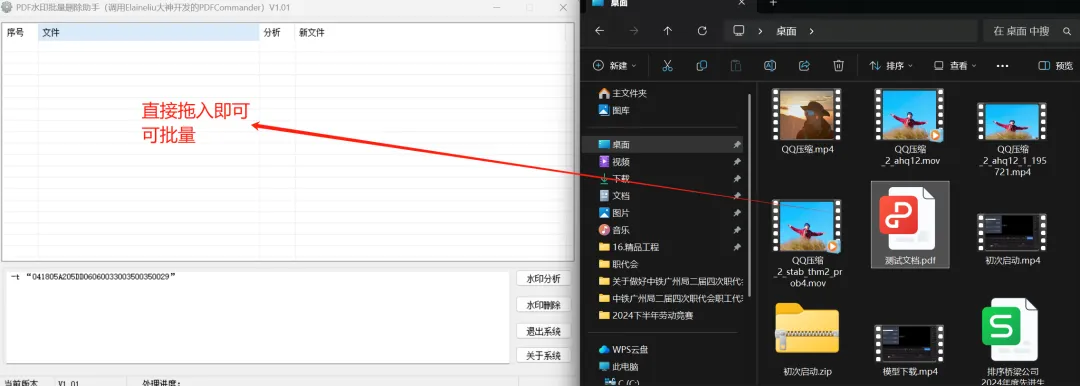Select 图库 in the sidebar
This screenshot has width=1080, height=386.
click(x=614, y=110)
